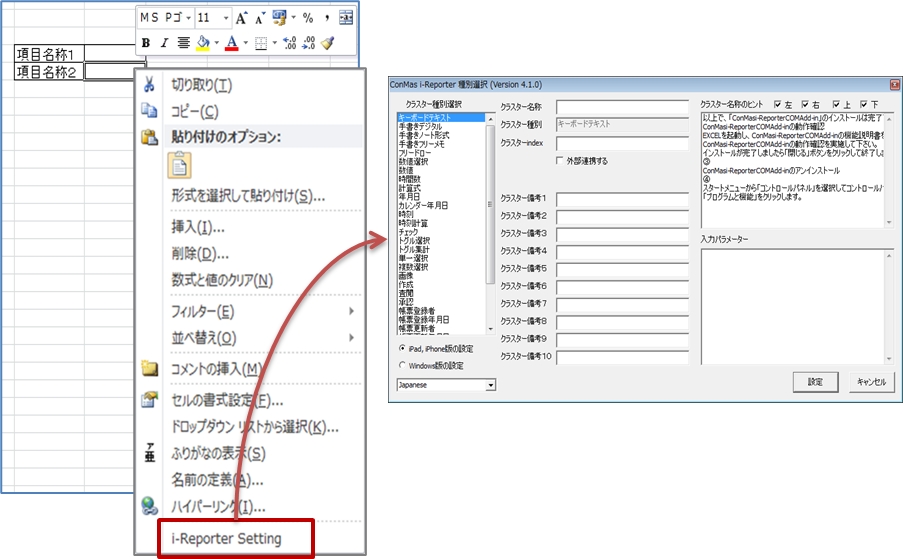Select the Windows版の設定 radio button
Viewport: 903px width, 559px height.
tap(402, 366)
